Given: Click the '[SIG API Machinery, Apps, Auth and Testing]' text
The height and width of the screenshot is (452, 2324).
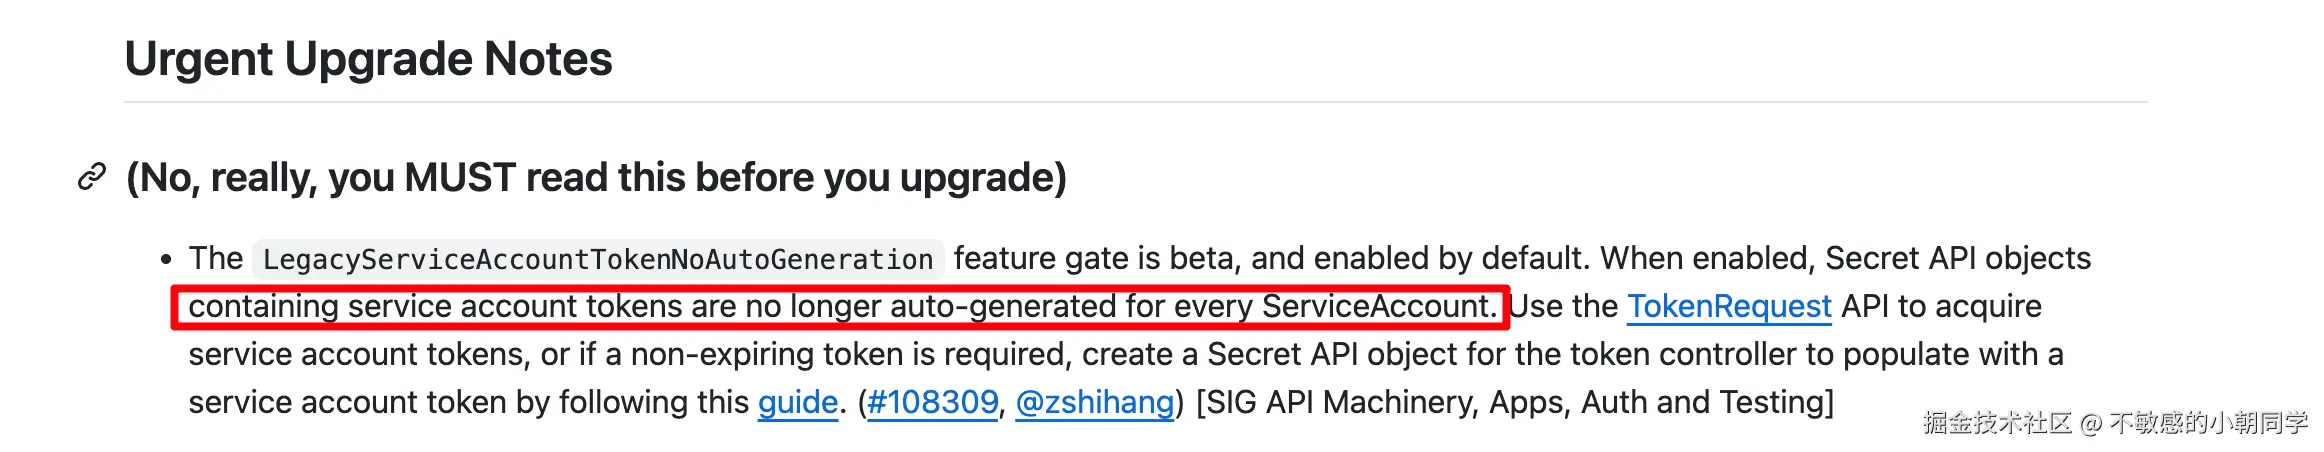Looking at the screenshot, I should [1514, 402].
